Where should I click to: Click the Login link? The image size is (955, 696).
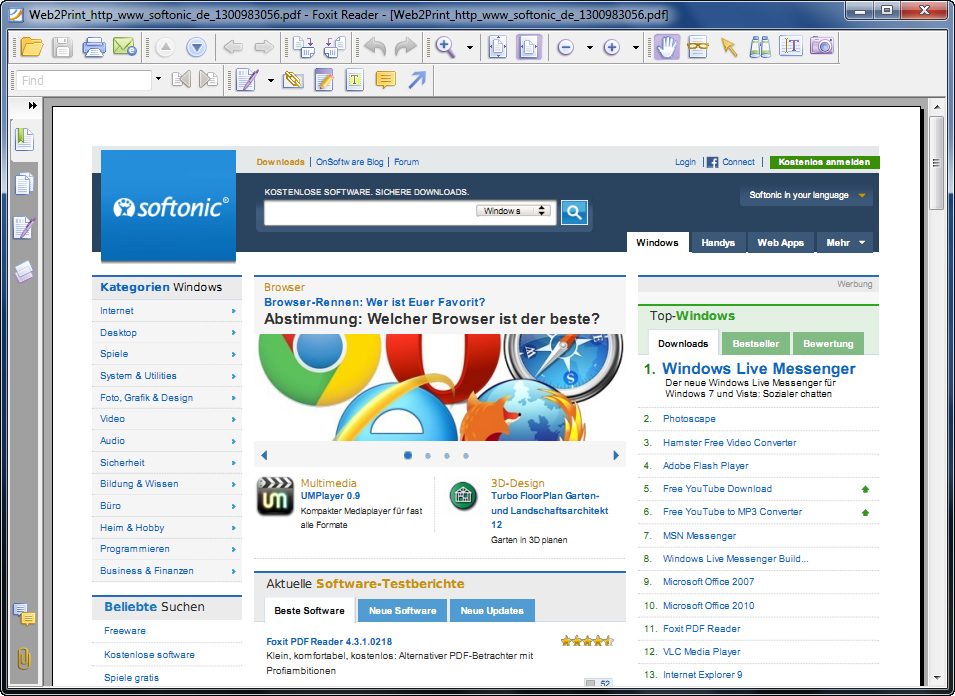point(685,162)
